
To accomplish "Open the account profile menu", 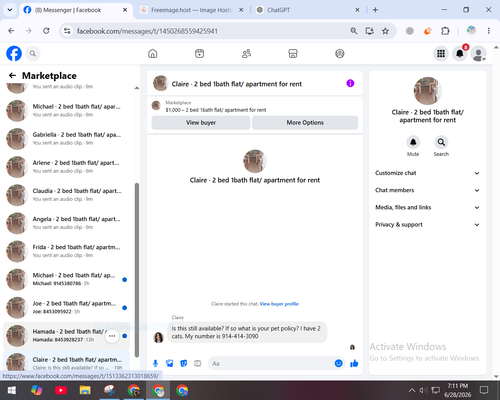I will [478, 53].
